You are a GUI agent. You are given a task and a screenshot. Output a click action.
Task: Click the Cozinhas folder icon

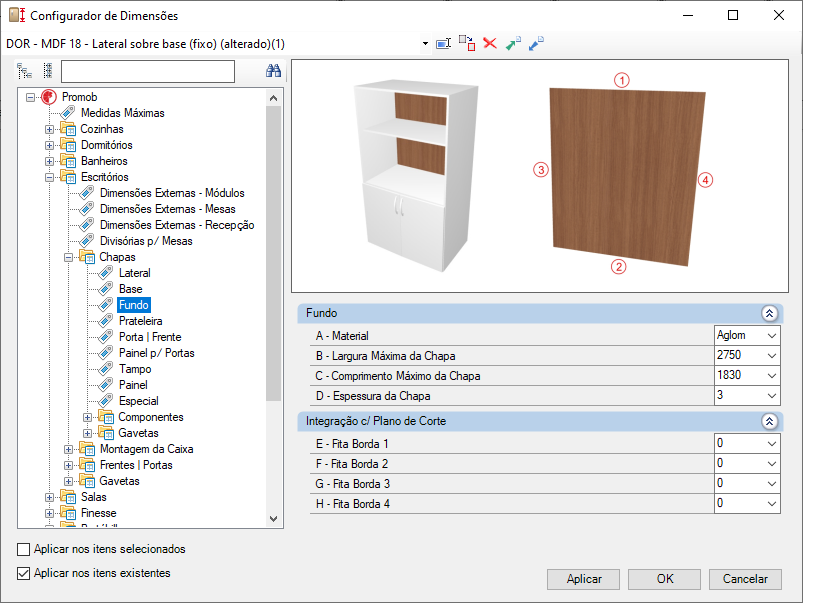point(68,129)
